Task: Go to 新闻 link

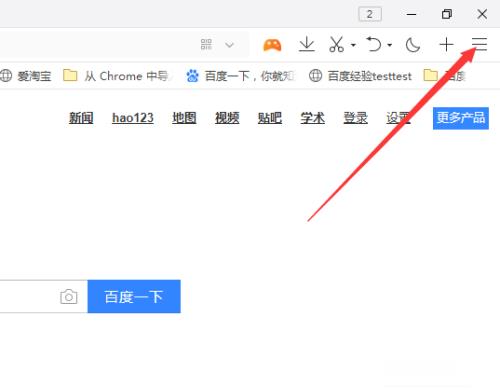Action: [81, 118]
